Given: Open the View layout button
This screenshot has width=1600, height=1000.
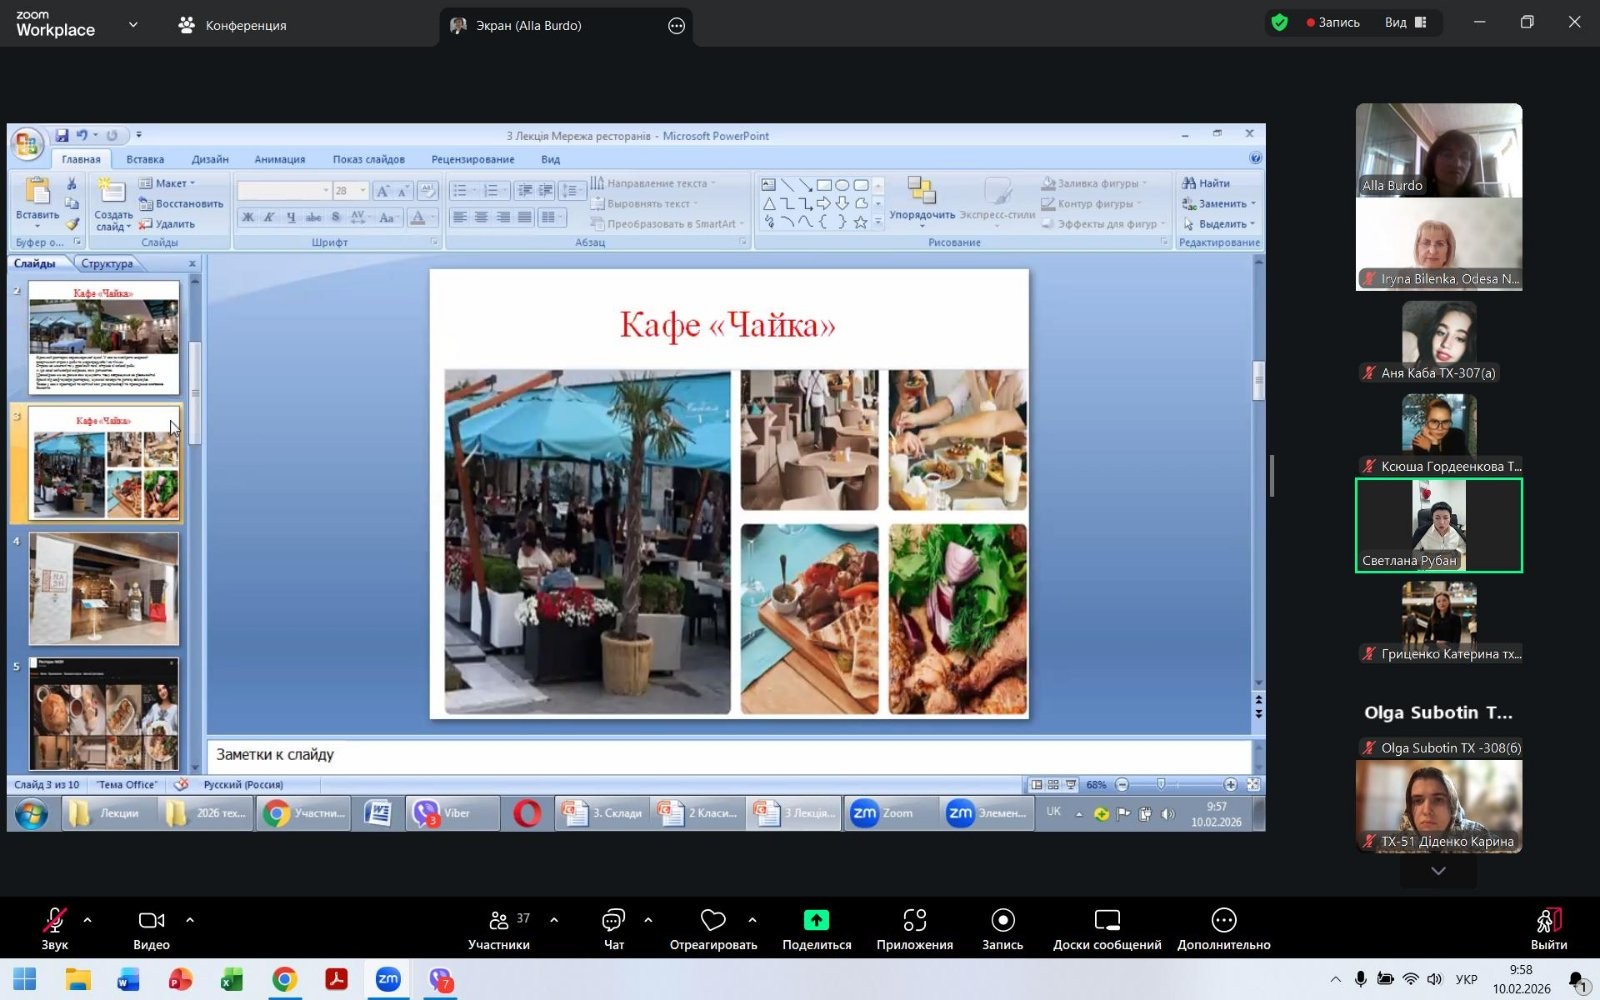Looking at the screenshot, I should [x=1405, y=22].
